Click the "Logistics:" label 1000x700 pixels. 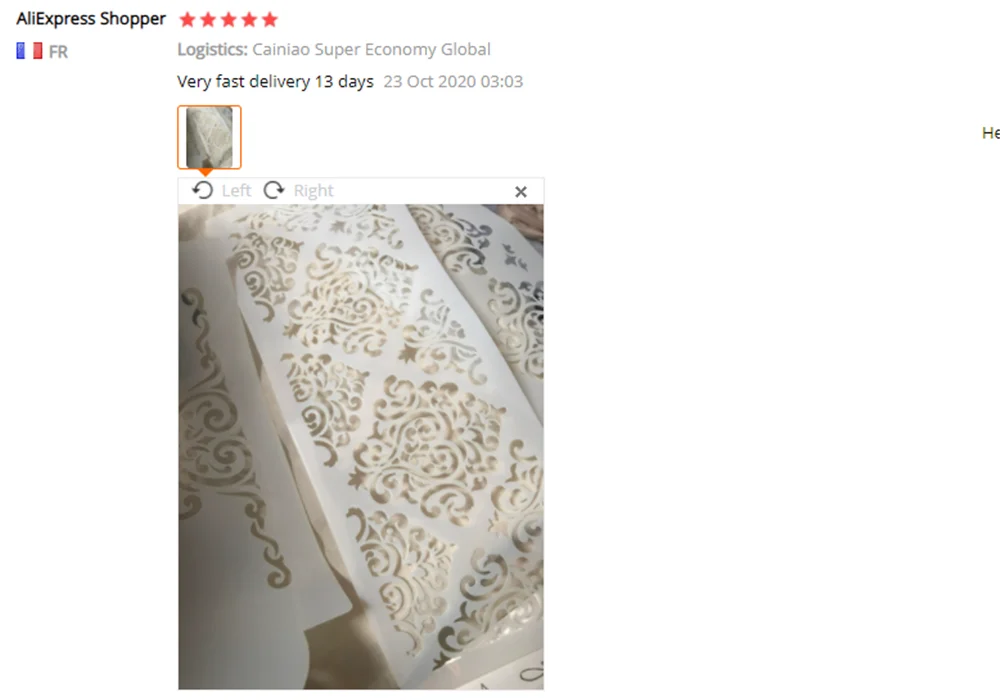(212, 49)
